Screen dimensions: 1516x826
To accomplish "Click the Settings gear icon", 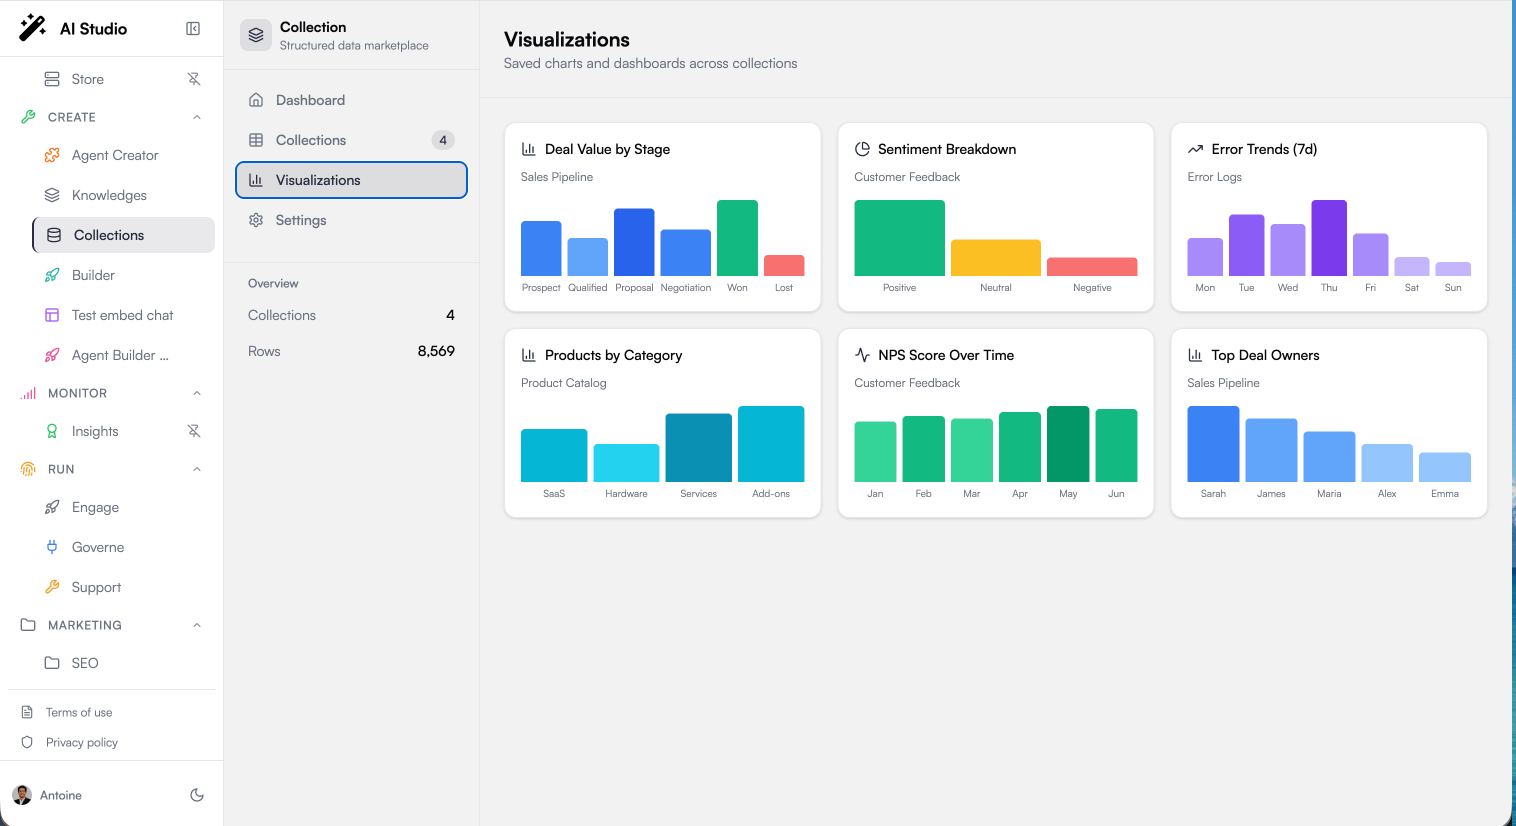I will (256, 220).
